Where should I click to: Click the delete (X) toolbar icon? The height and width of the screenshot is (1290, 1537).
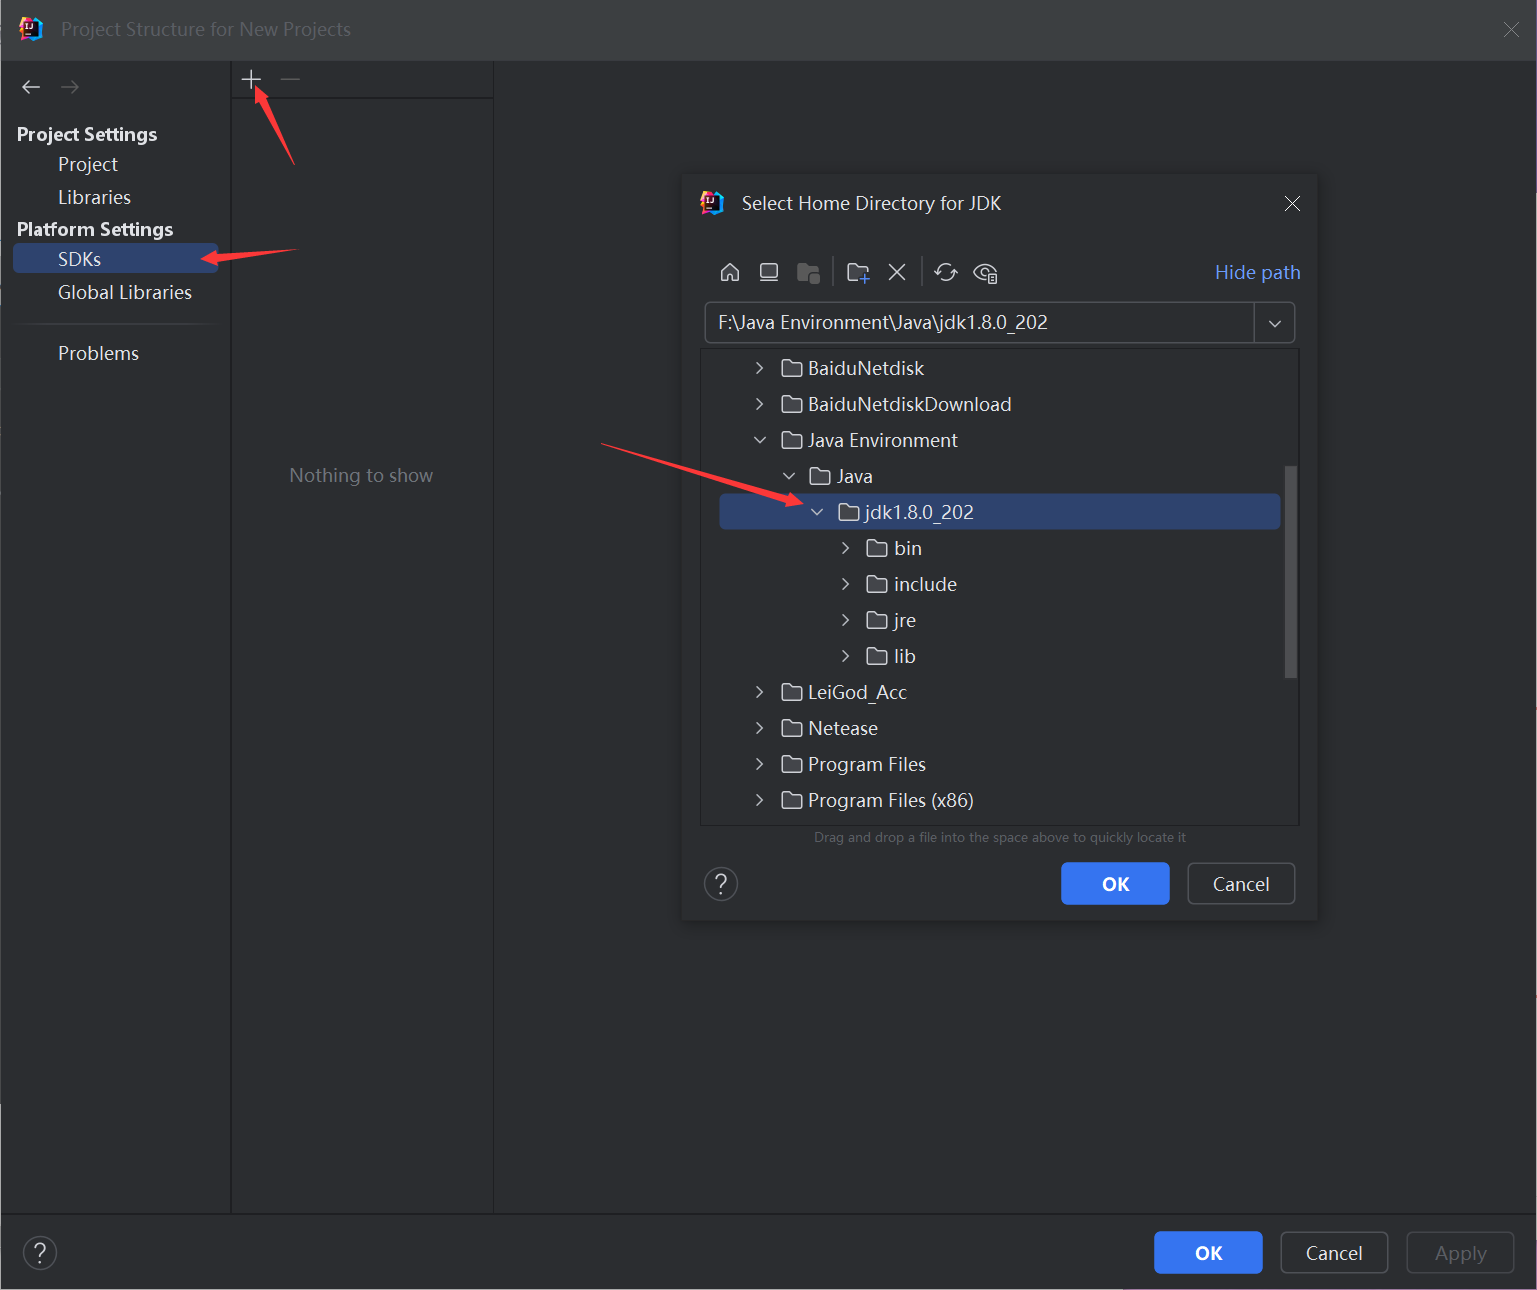pos(897,272)
